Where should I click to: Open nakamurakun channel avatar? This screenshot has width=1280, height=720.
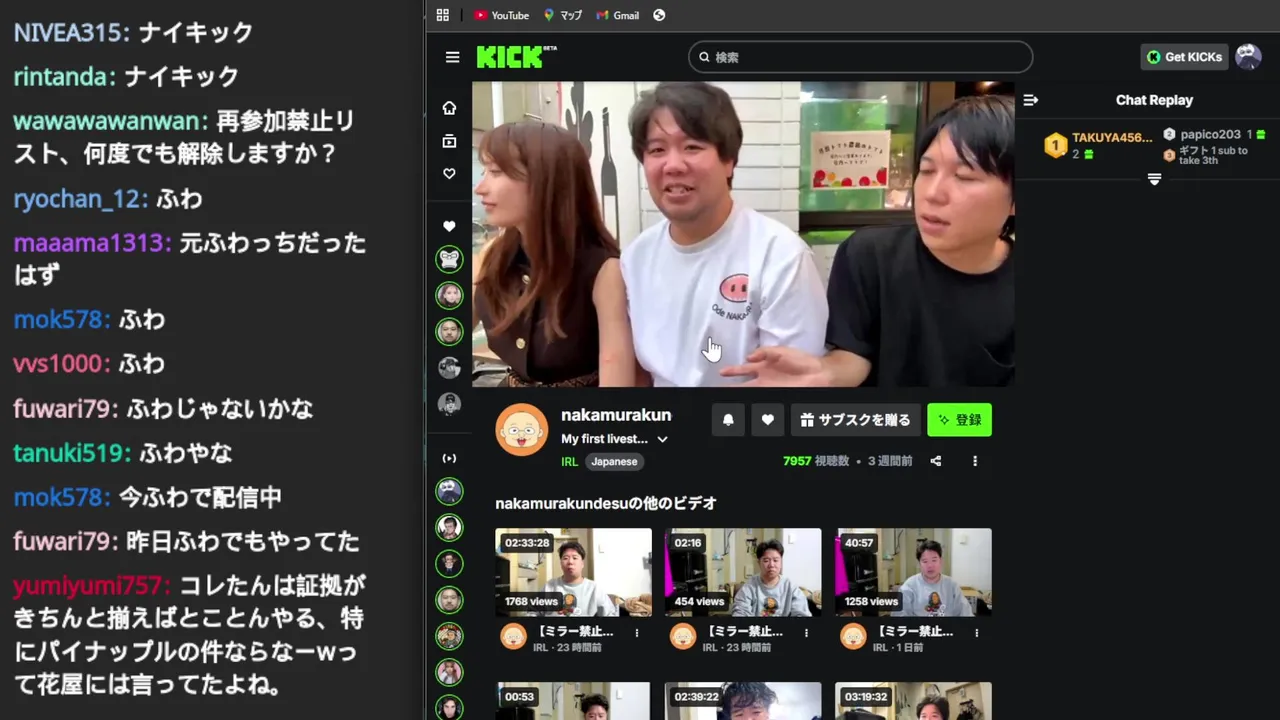coord(522,430)
